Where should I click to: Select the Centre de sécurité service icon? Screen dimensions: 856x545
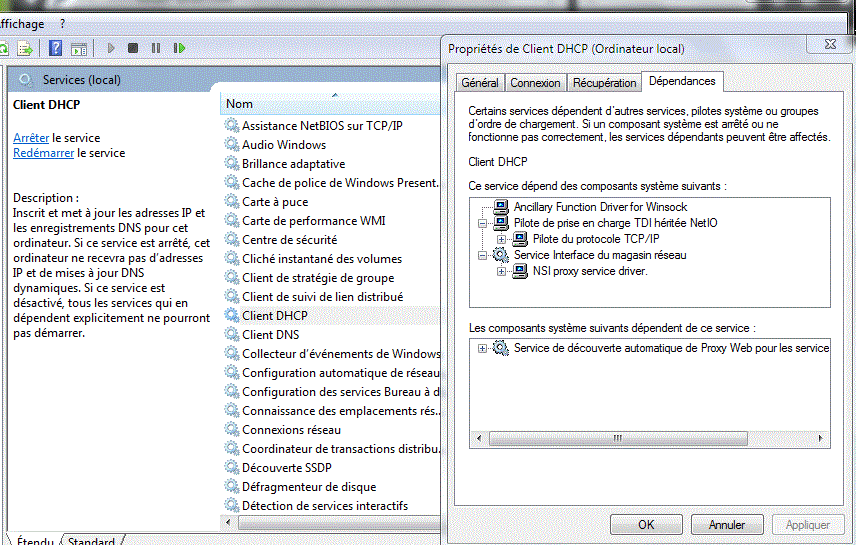tap(232, 239)
